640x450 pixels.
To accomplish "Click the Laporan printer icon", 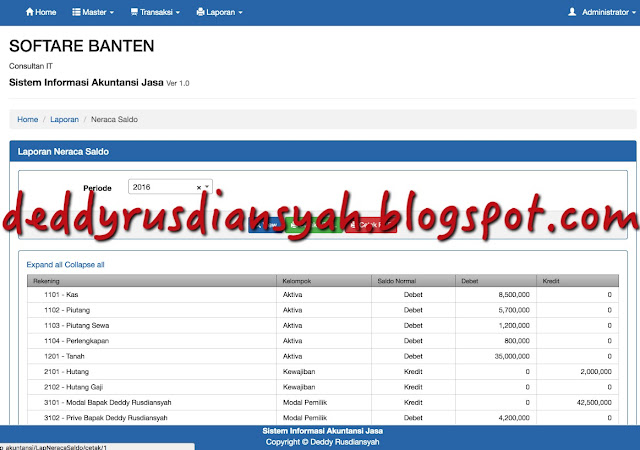I will (x=200, y=12).
